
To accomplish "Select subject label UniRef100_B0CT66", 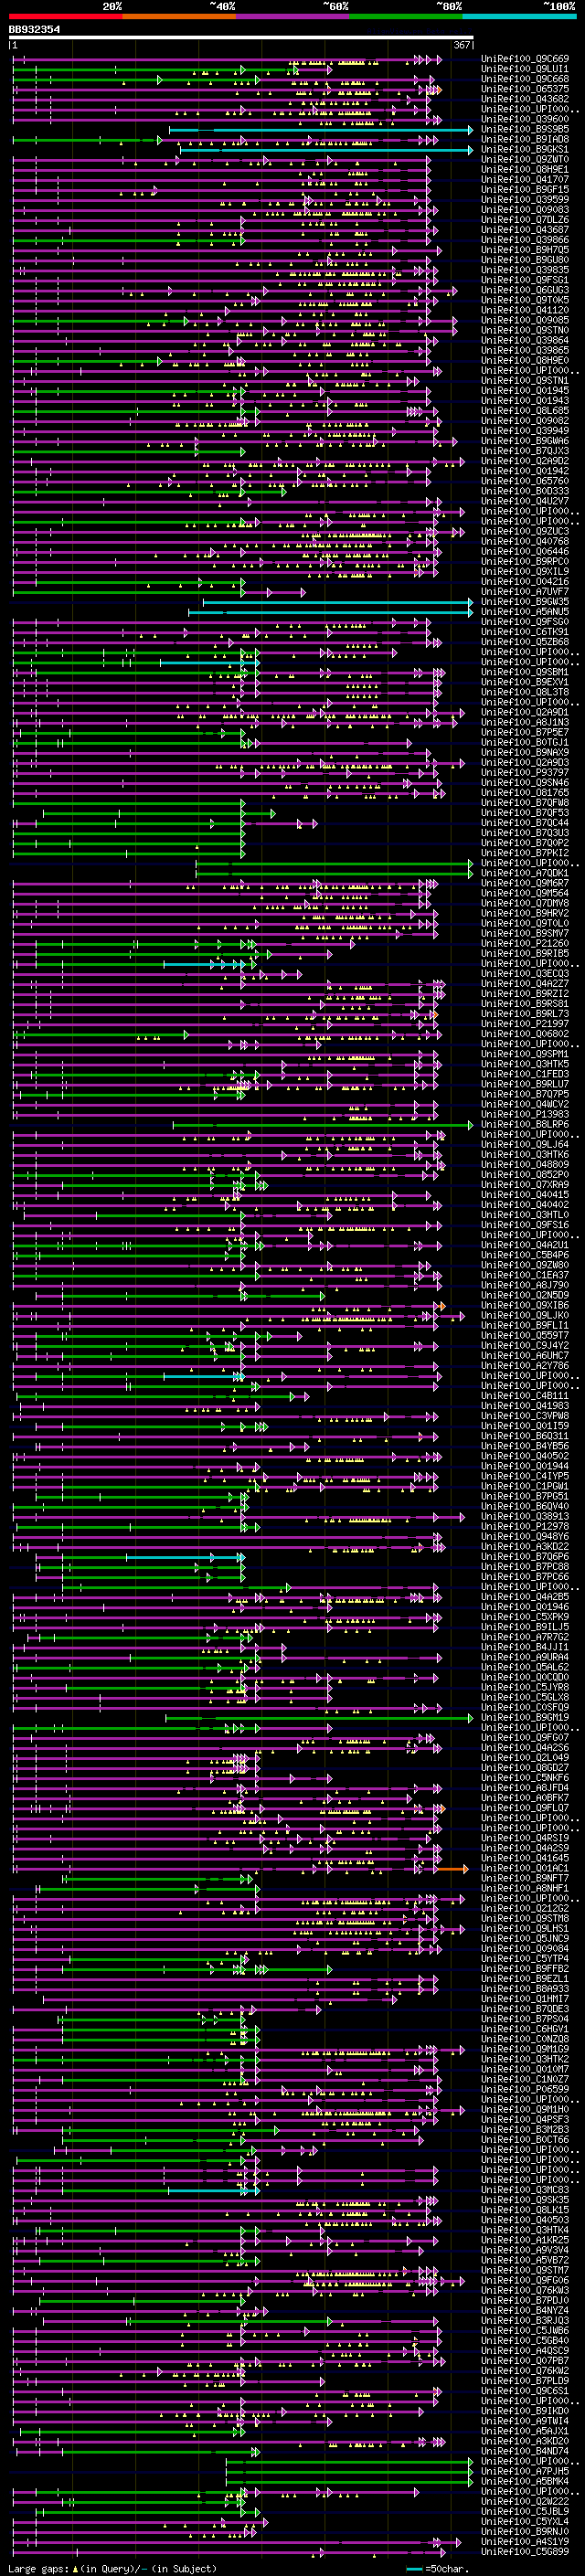I will (525, 2140).
